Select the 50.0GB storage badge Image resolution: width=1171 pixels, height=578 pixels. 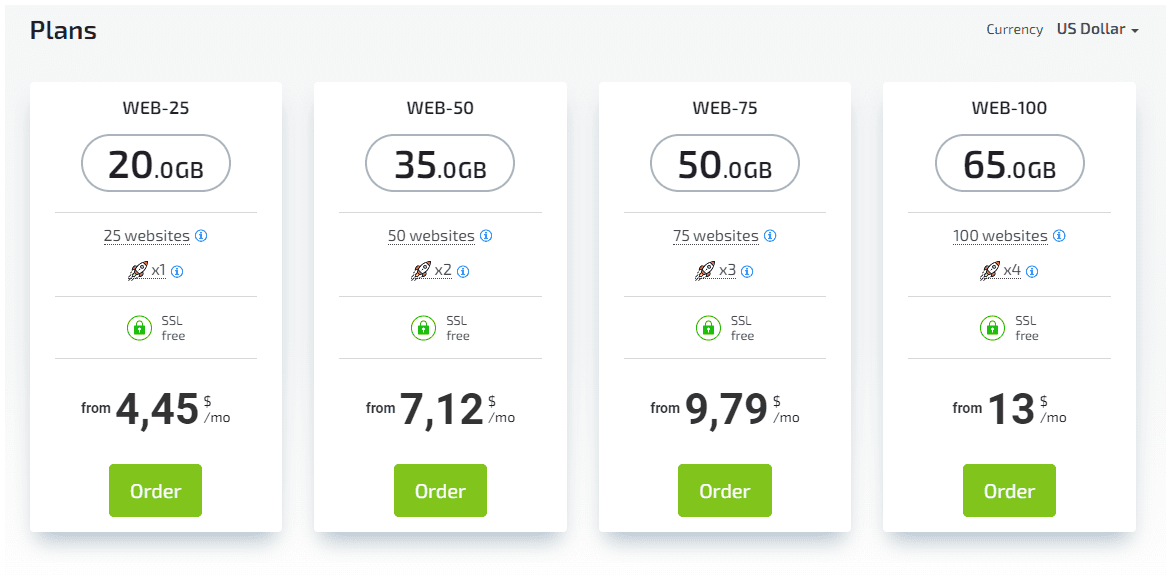tap(725, 164)
